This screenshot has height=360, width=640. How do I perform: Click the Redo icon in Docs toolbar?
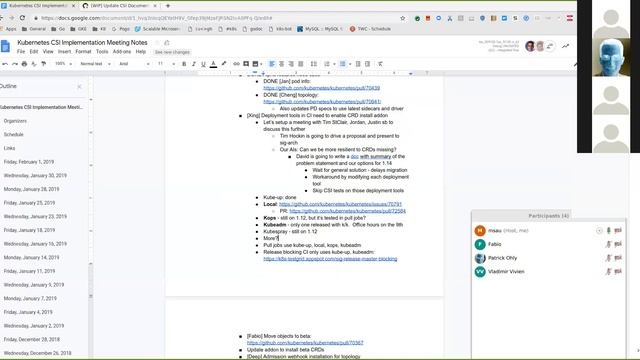15,64
